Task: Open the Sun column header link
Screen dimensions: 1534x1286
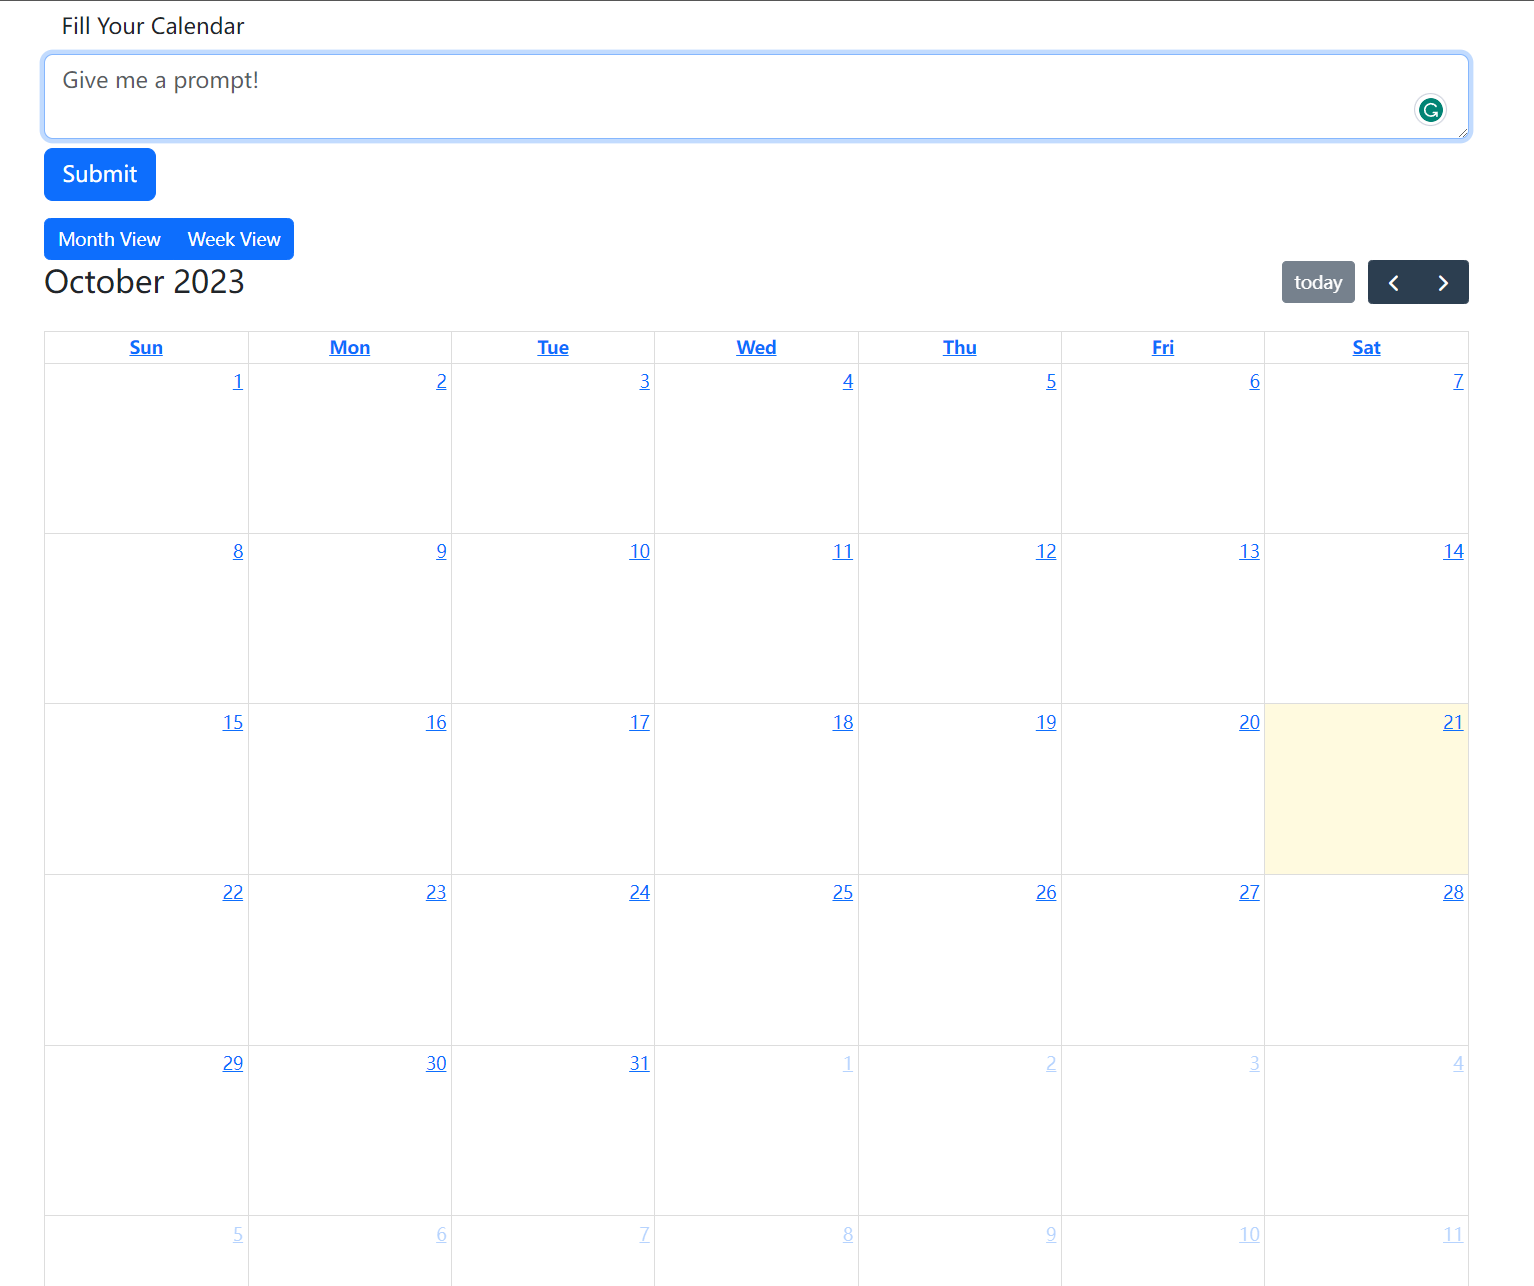Action: (x=146, y=347)
